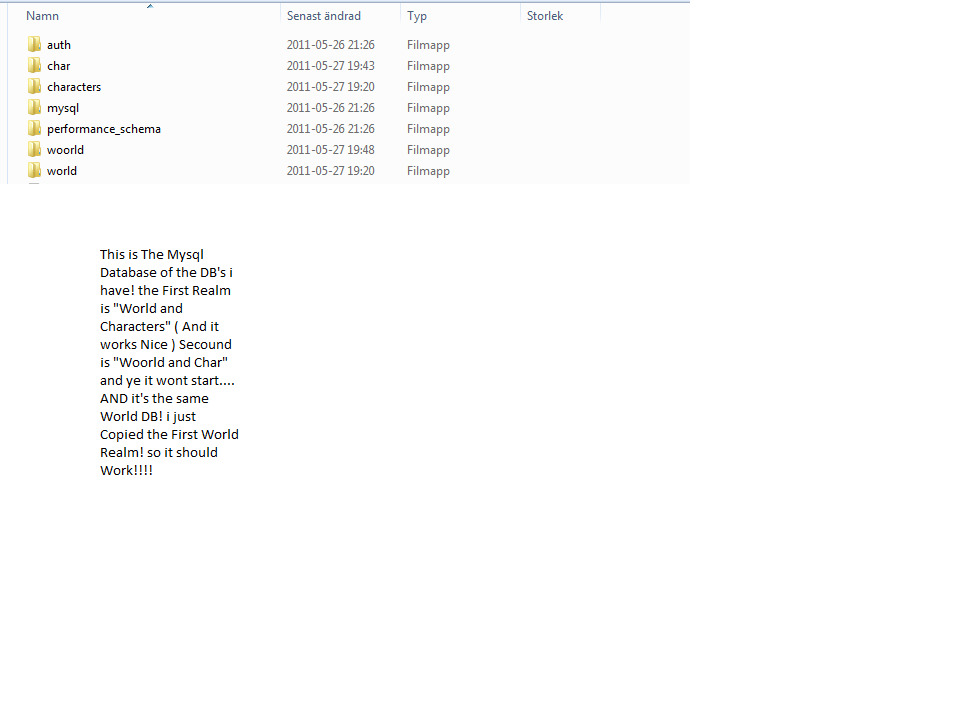The width and height of the screenshot is (960, 720).
Task: Click date of the world folder
Action: (331, 171)
